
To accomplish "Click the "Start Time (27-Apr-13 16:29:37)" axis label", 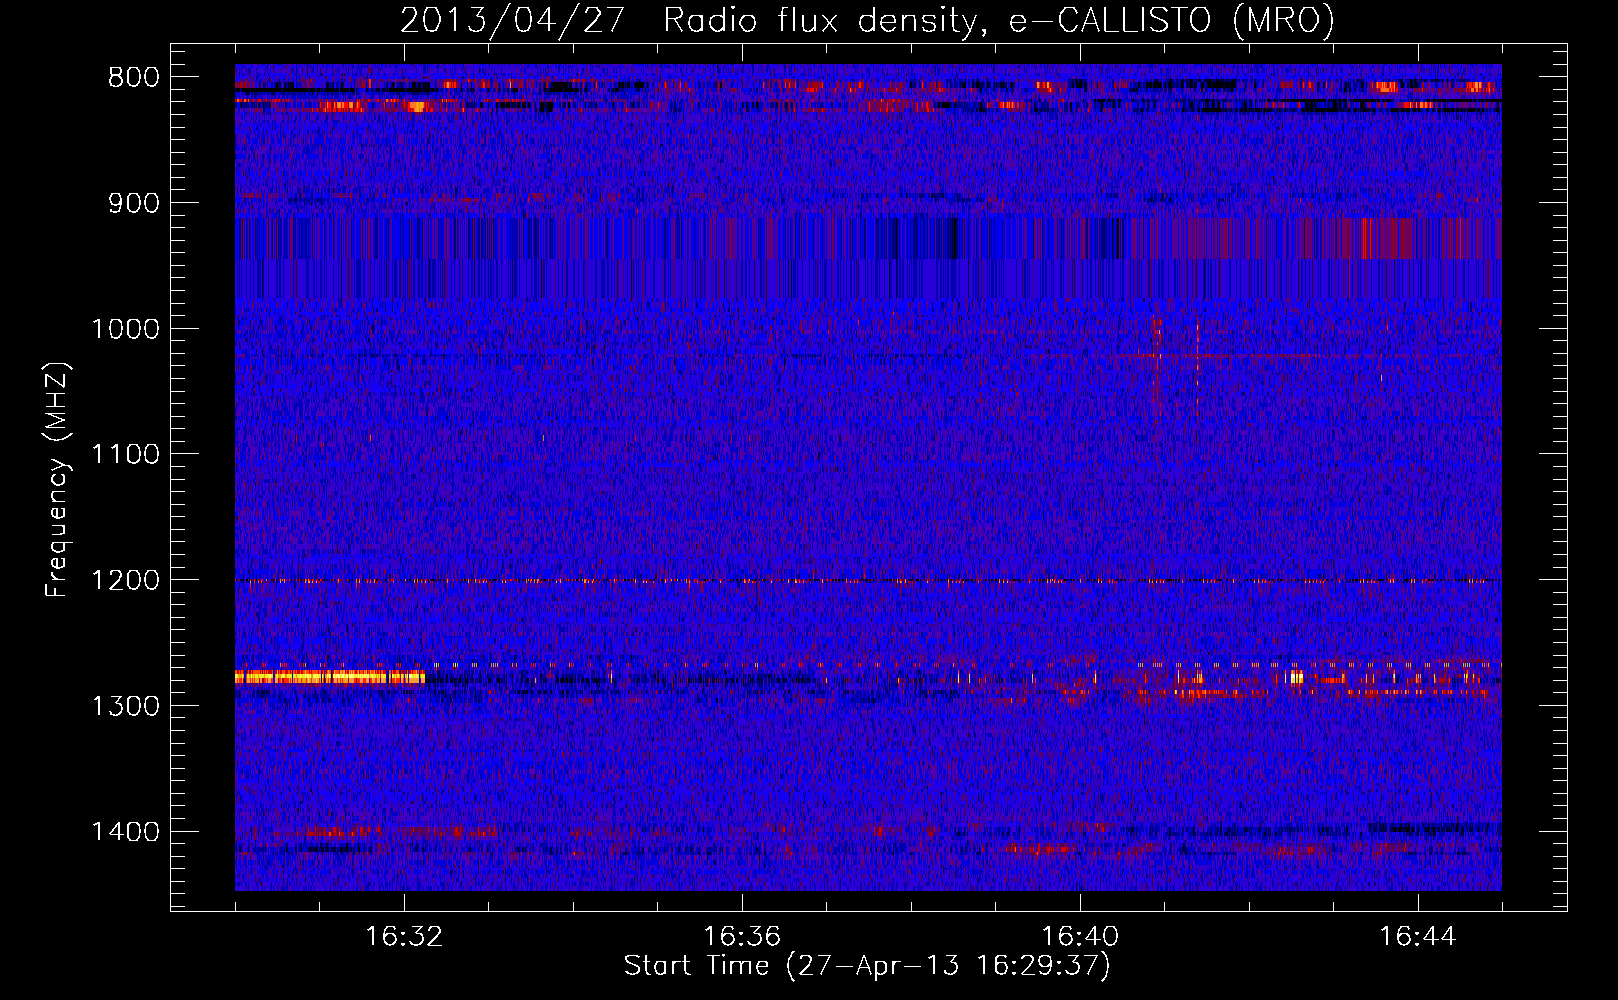I will (x=867, y=966).
